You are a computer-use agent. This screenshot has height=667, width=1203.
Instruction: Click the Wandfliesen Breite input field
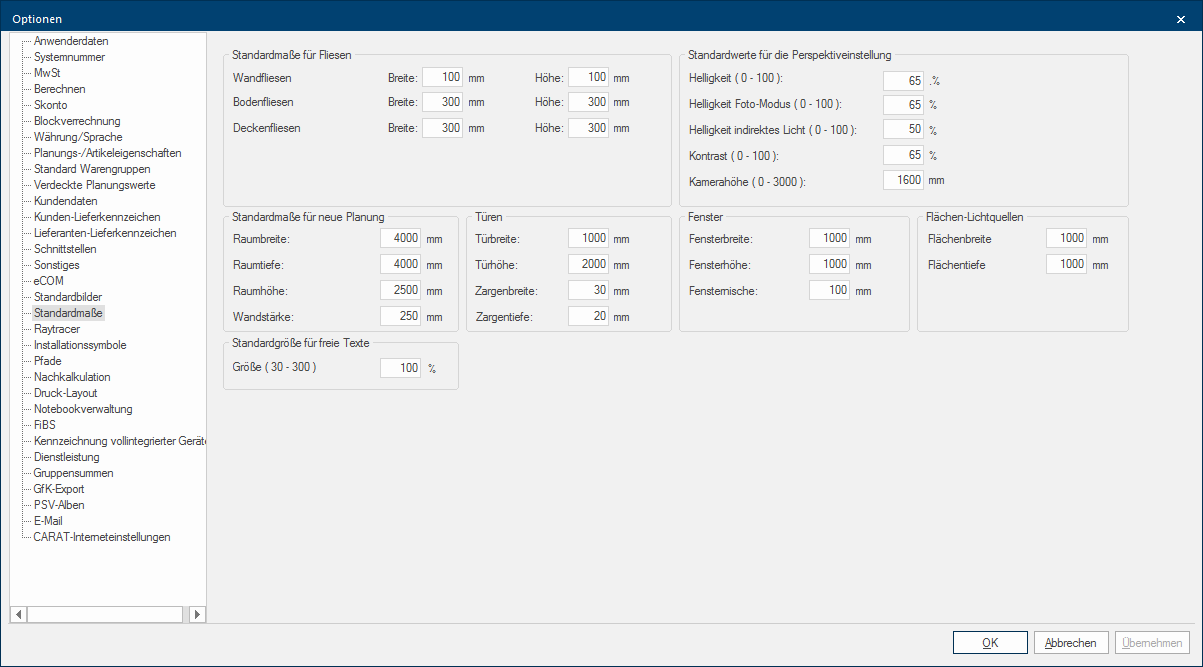(x=442, y=77)
